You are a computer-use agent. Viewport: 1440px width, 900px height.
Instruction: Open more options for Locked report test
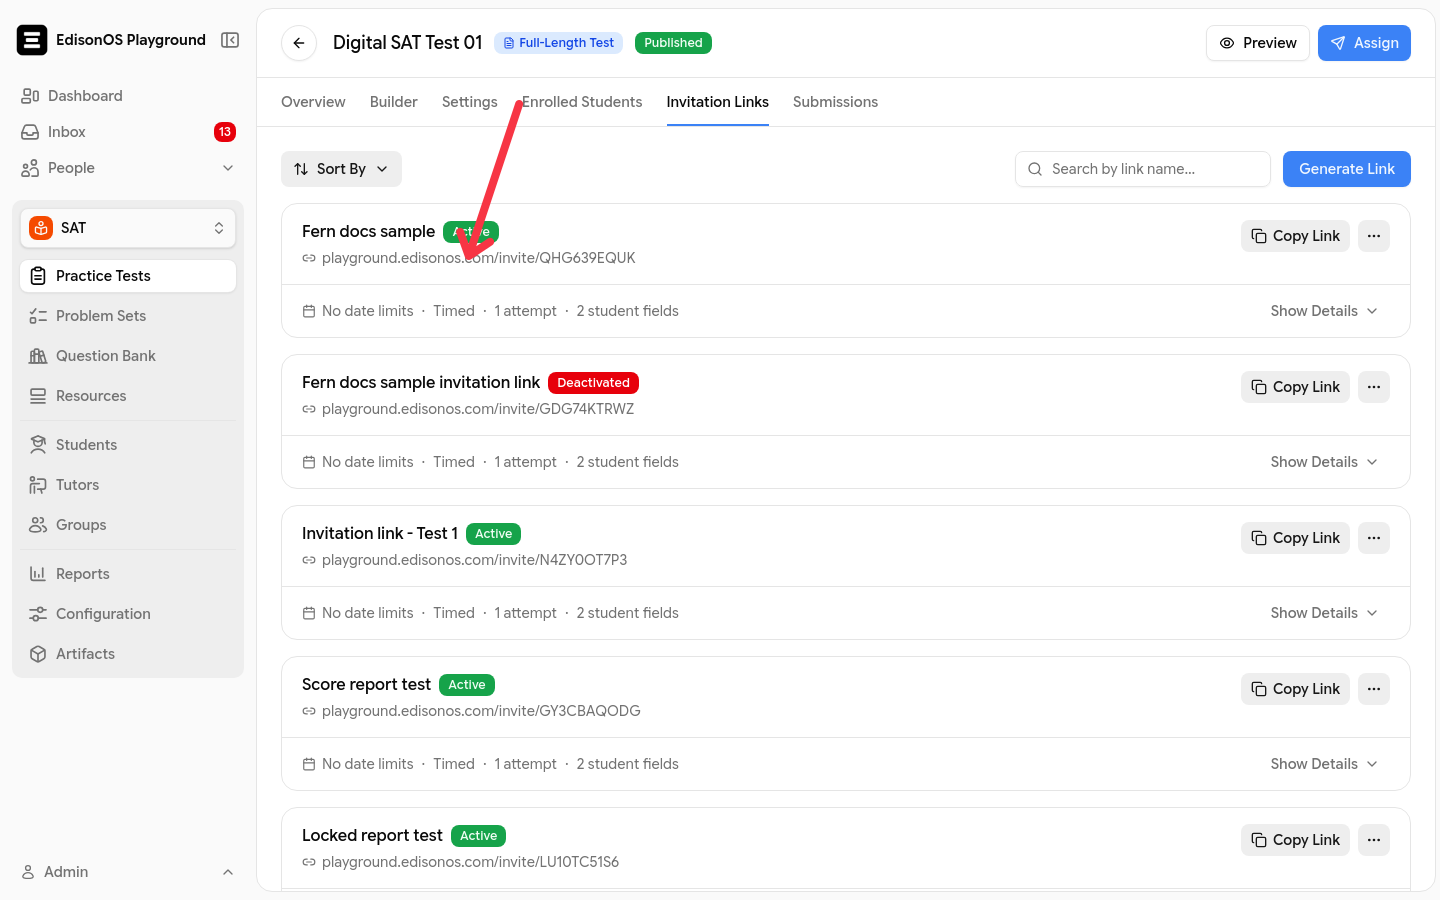click(1374, 840)
